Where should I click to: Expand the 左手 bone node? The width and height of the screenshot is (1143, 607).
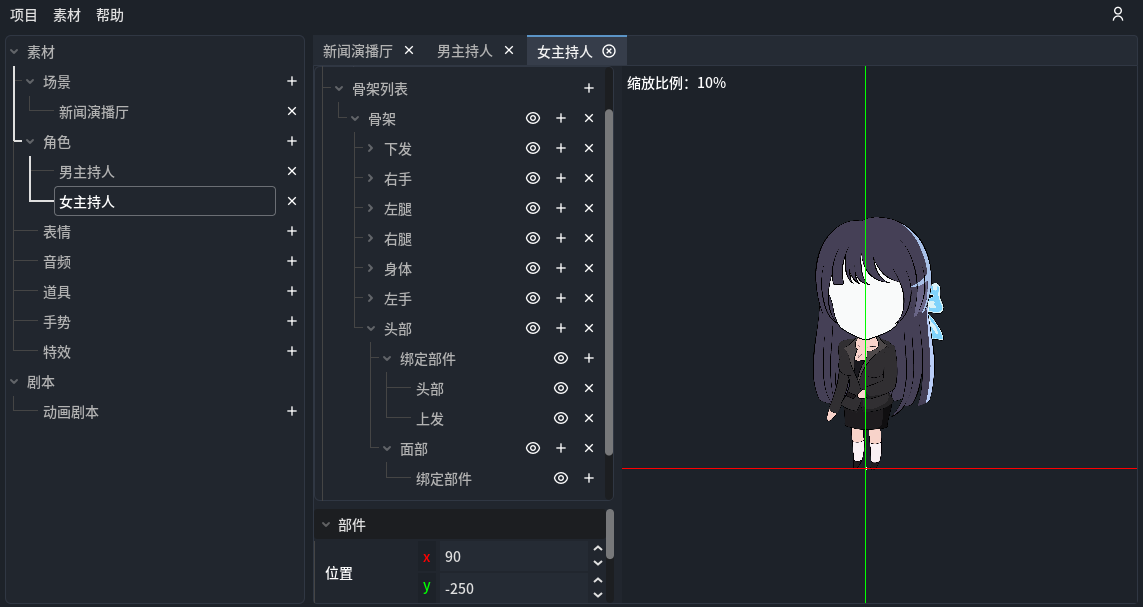point(368,298)
